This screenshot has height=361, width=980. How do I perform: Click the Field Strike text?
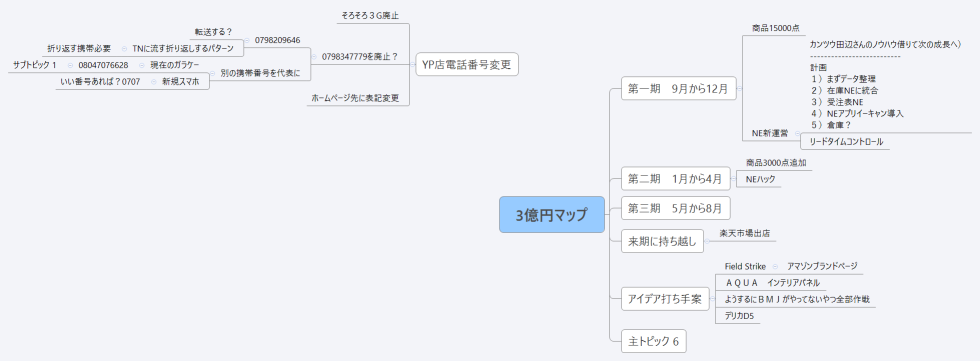point(745,267)
